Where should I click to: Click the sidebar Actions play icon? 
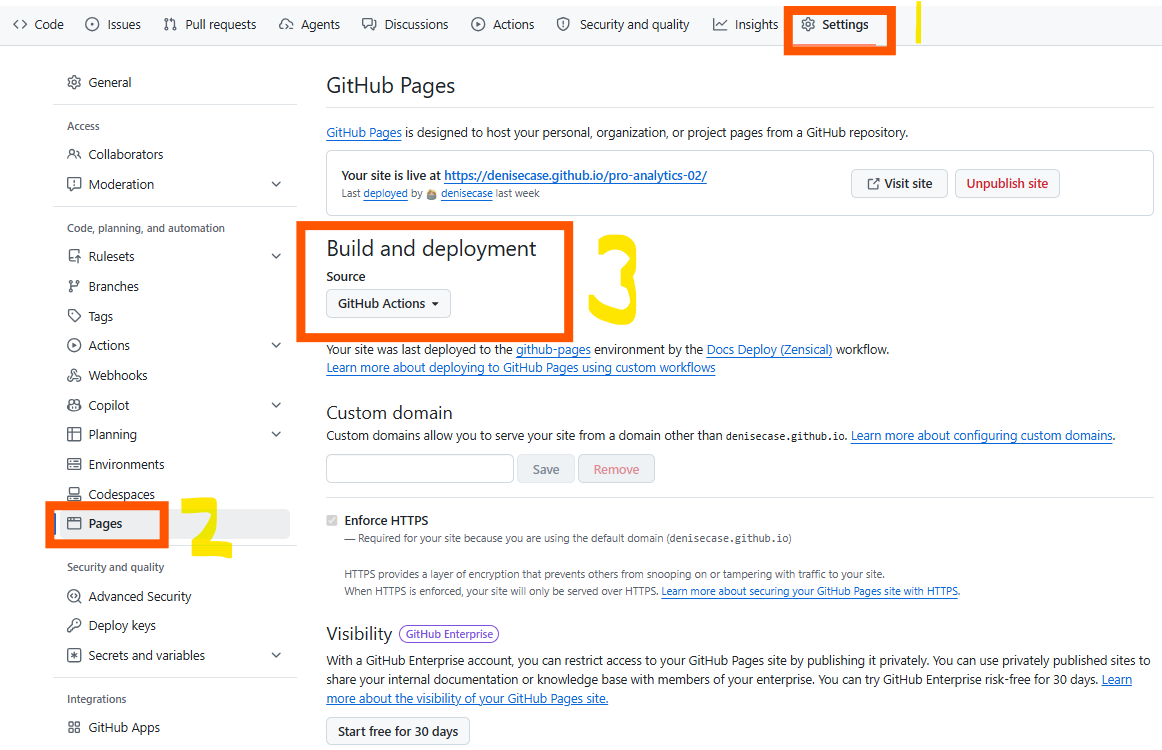pyautogui.click(x=74, y=345)
